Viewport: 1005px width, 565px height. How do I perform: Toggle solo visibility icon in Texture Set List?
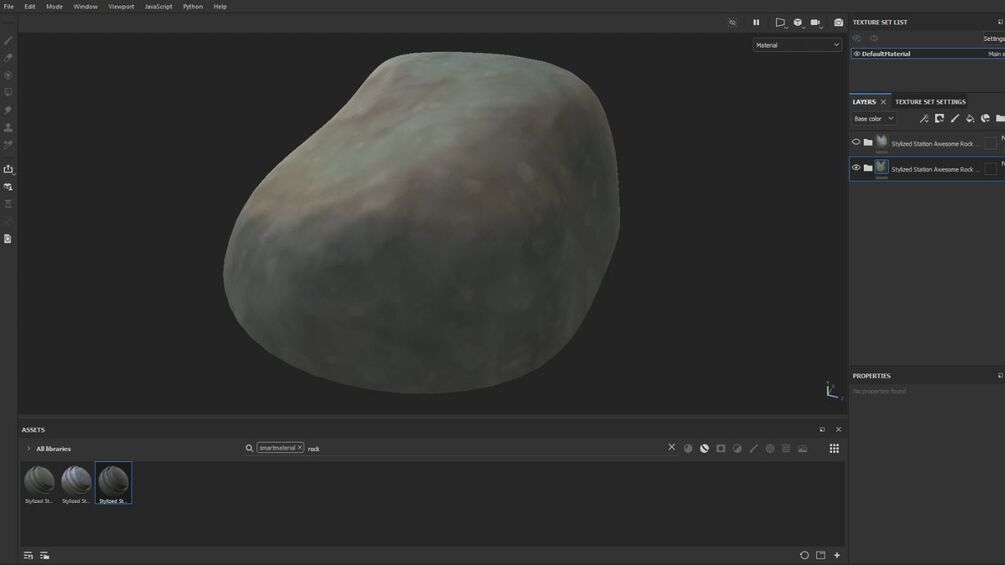(857, 38)
